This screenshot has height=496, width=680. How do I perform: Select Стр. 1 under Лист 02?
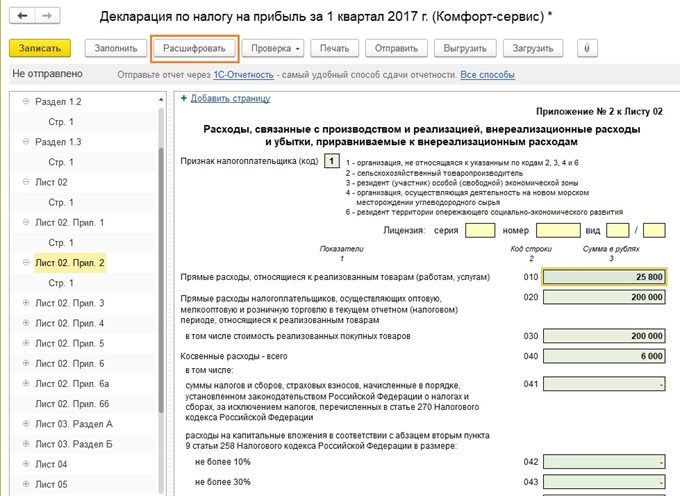click(61, 202)
